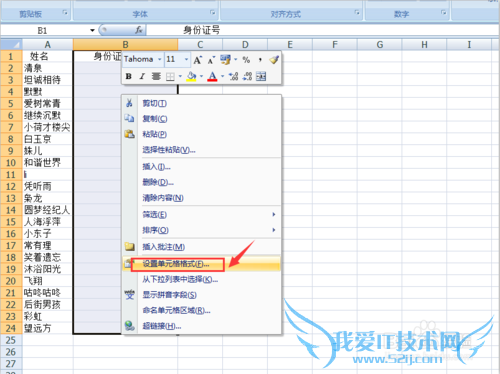Click the hyperlink globe icon
Image resolution: width=500 pixels, height=374 pixels.
(129, 326)
